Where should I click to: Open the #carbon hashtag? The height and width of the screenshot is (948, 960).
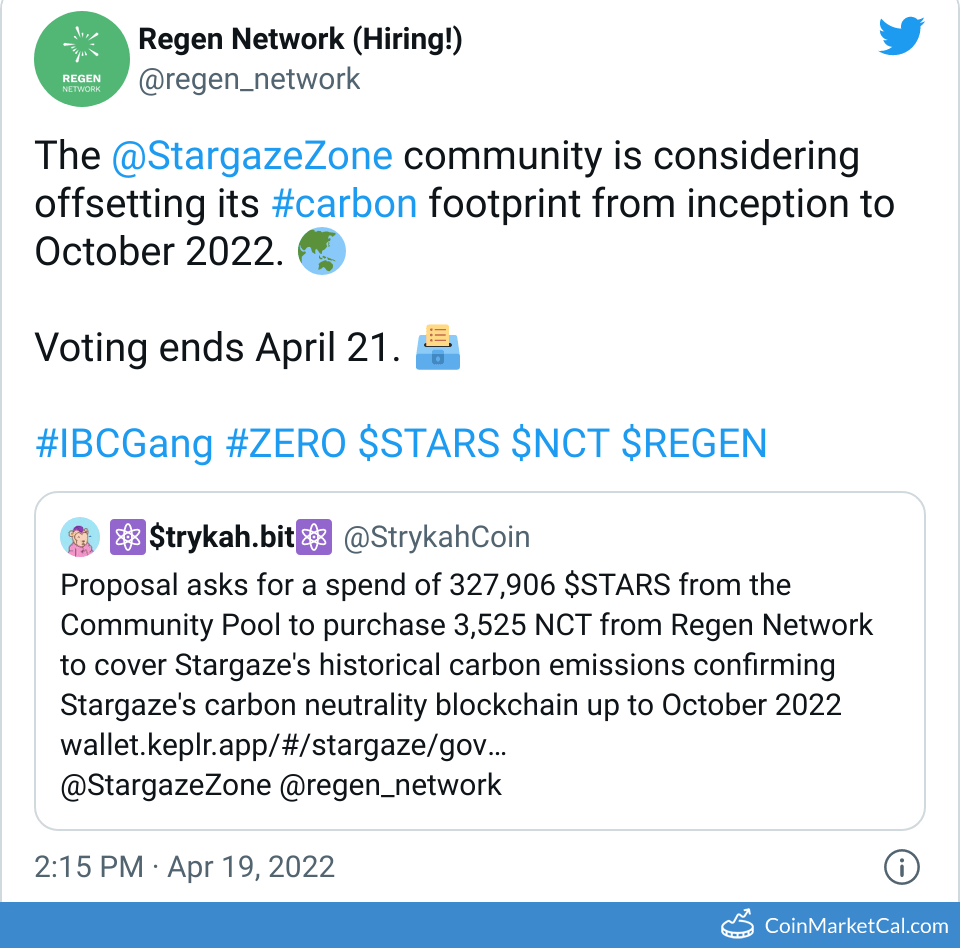click(344, 204)
